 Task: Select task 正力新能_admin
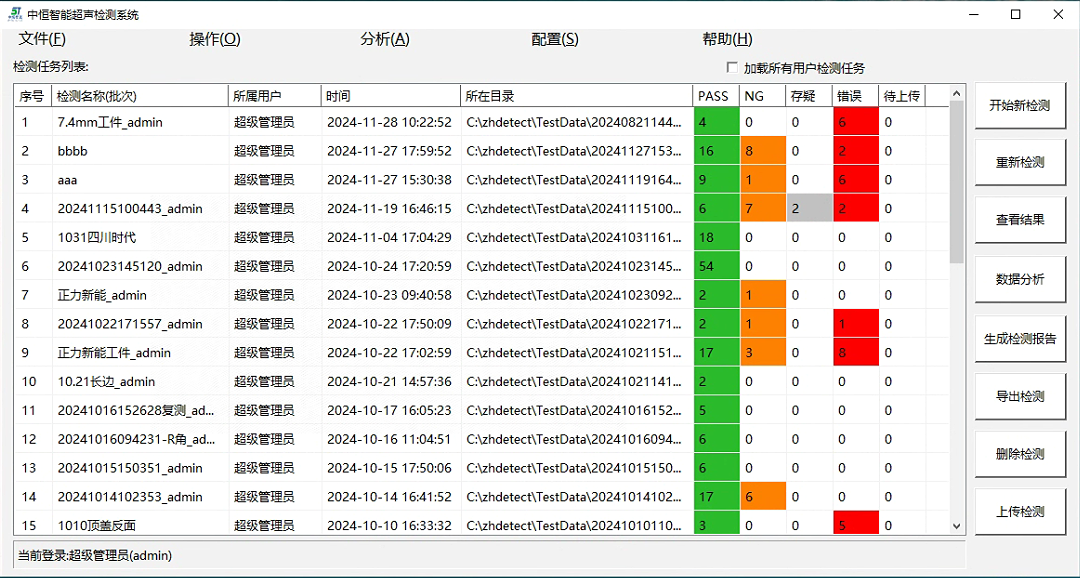coord(481,295)
